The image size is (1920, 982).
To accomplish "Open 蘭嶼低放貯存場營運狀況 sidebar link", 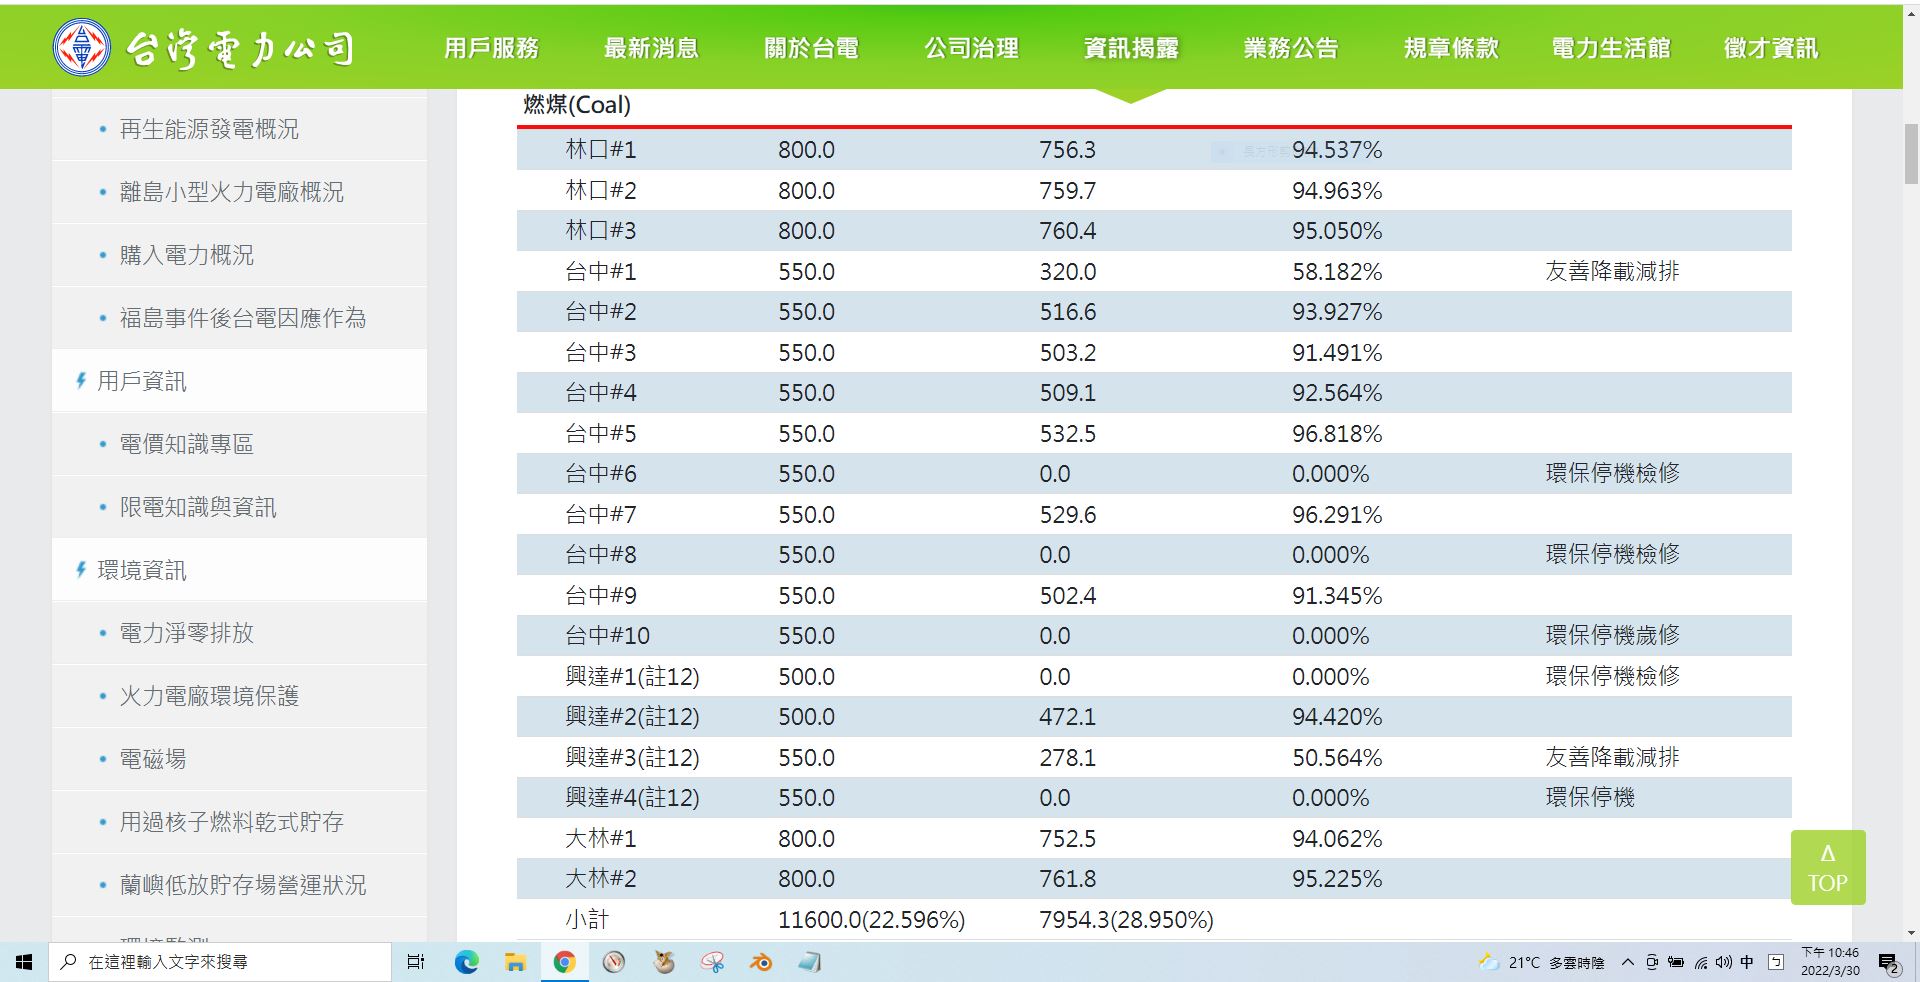I will pos(243,885).
